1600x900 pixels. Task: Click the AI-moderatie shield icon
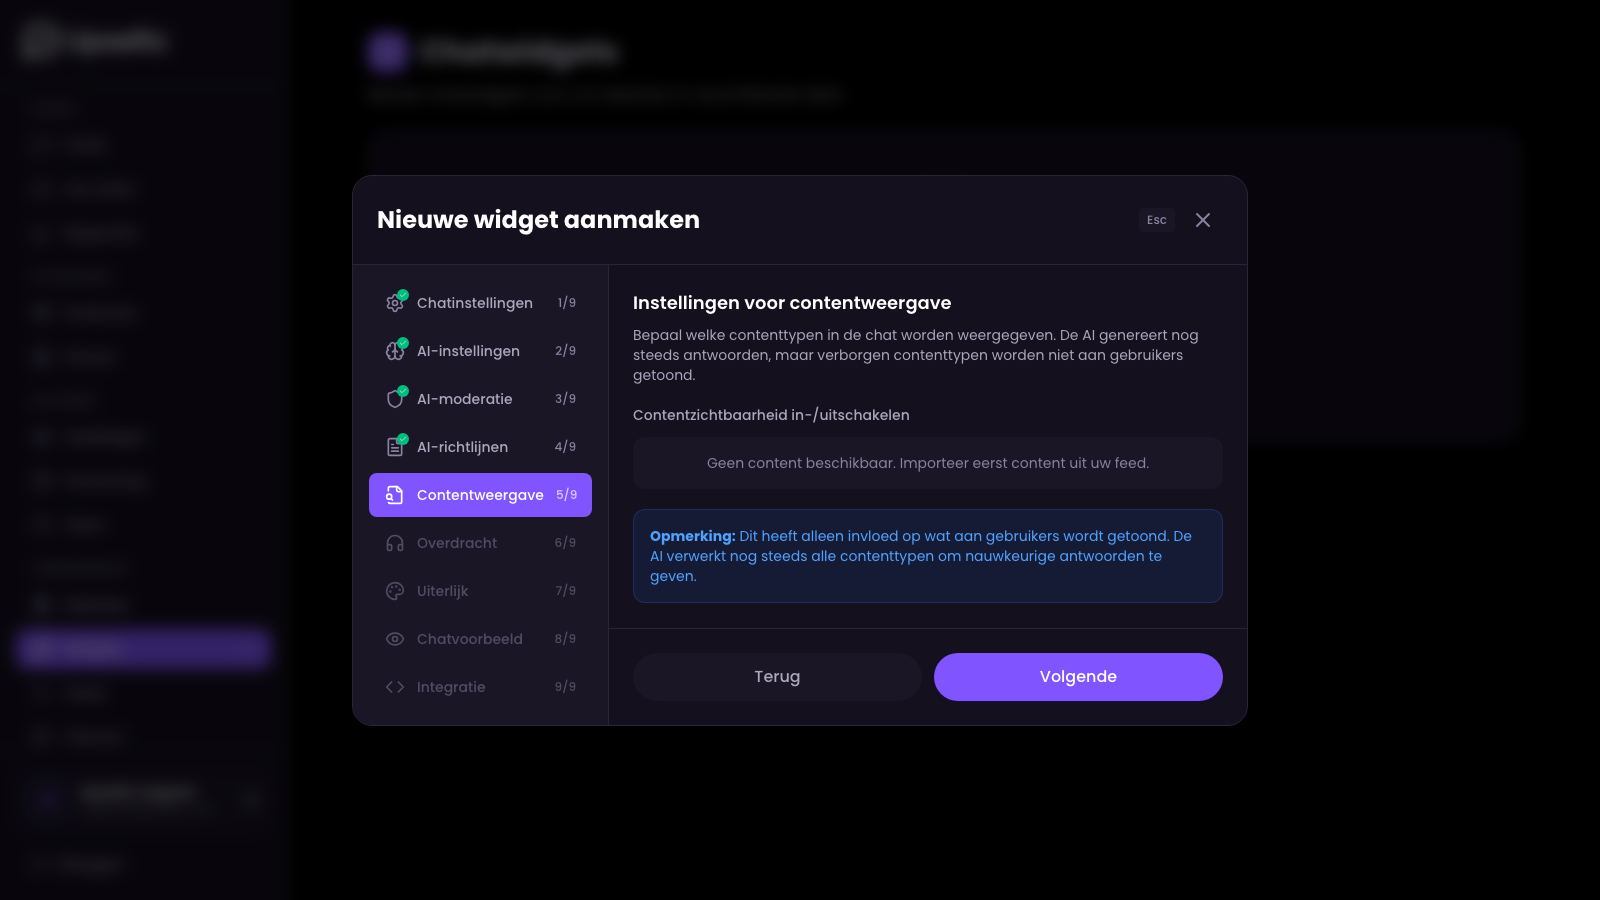395,399
